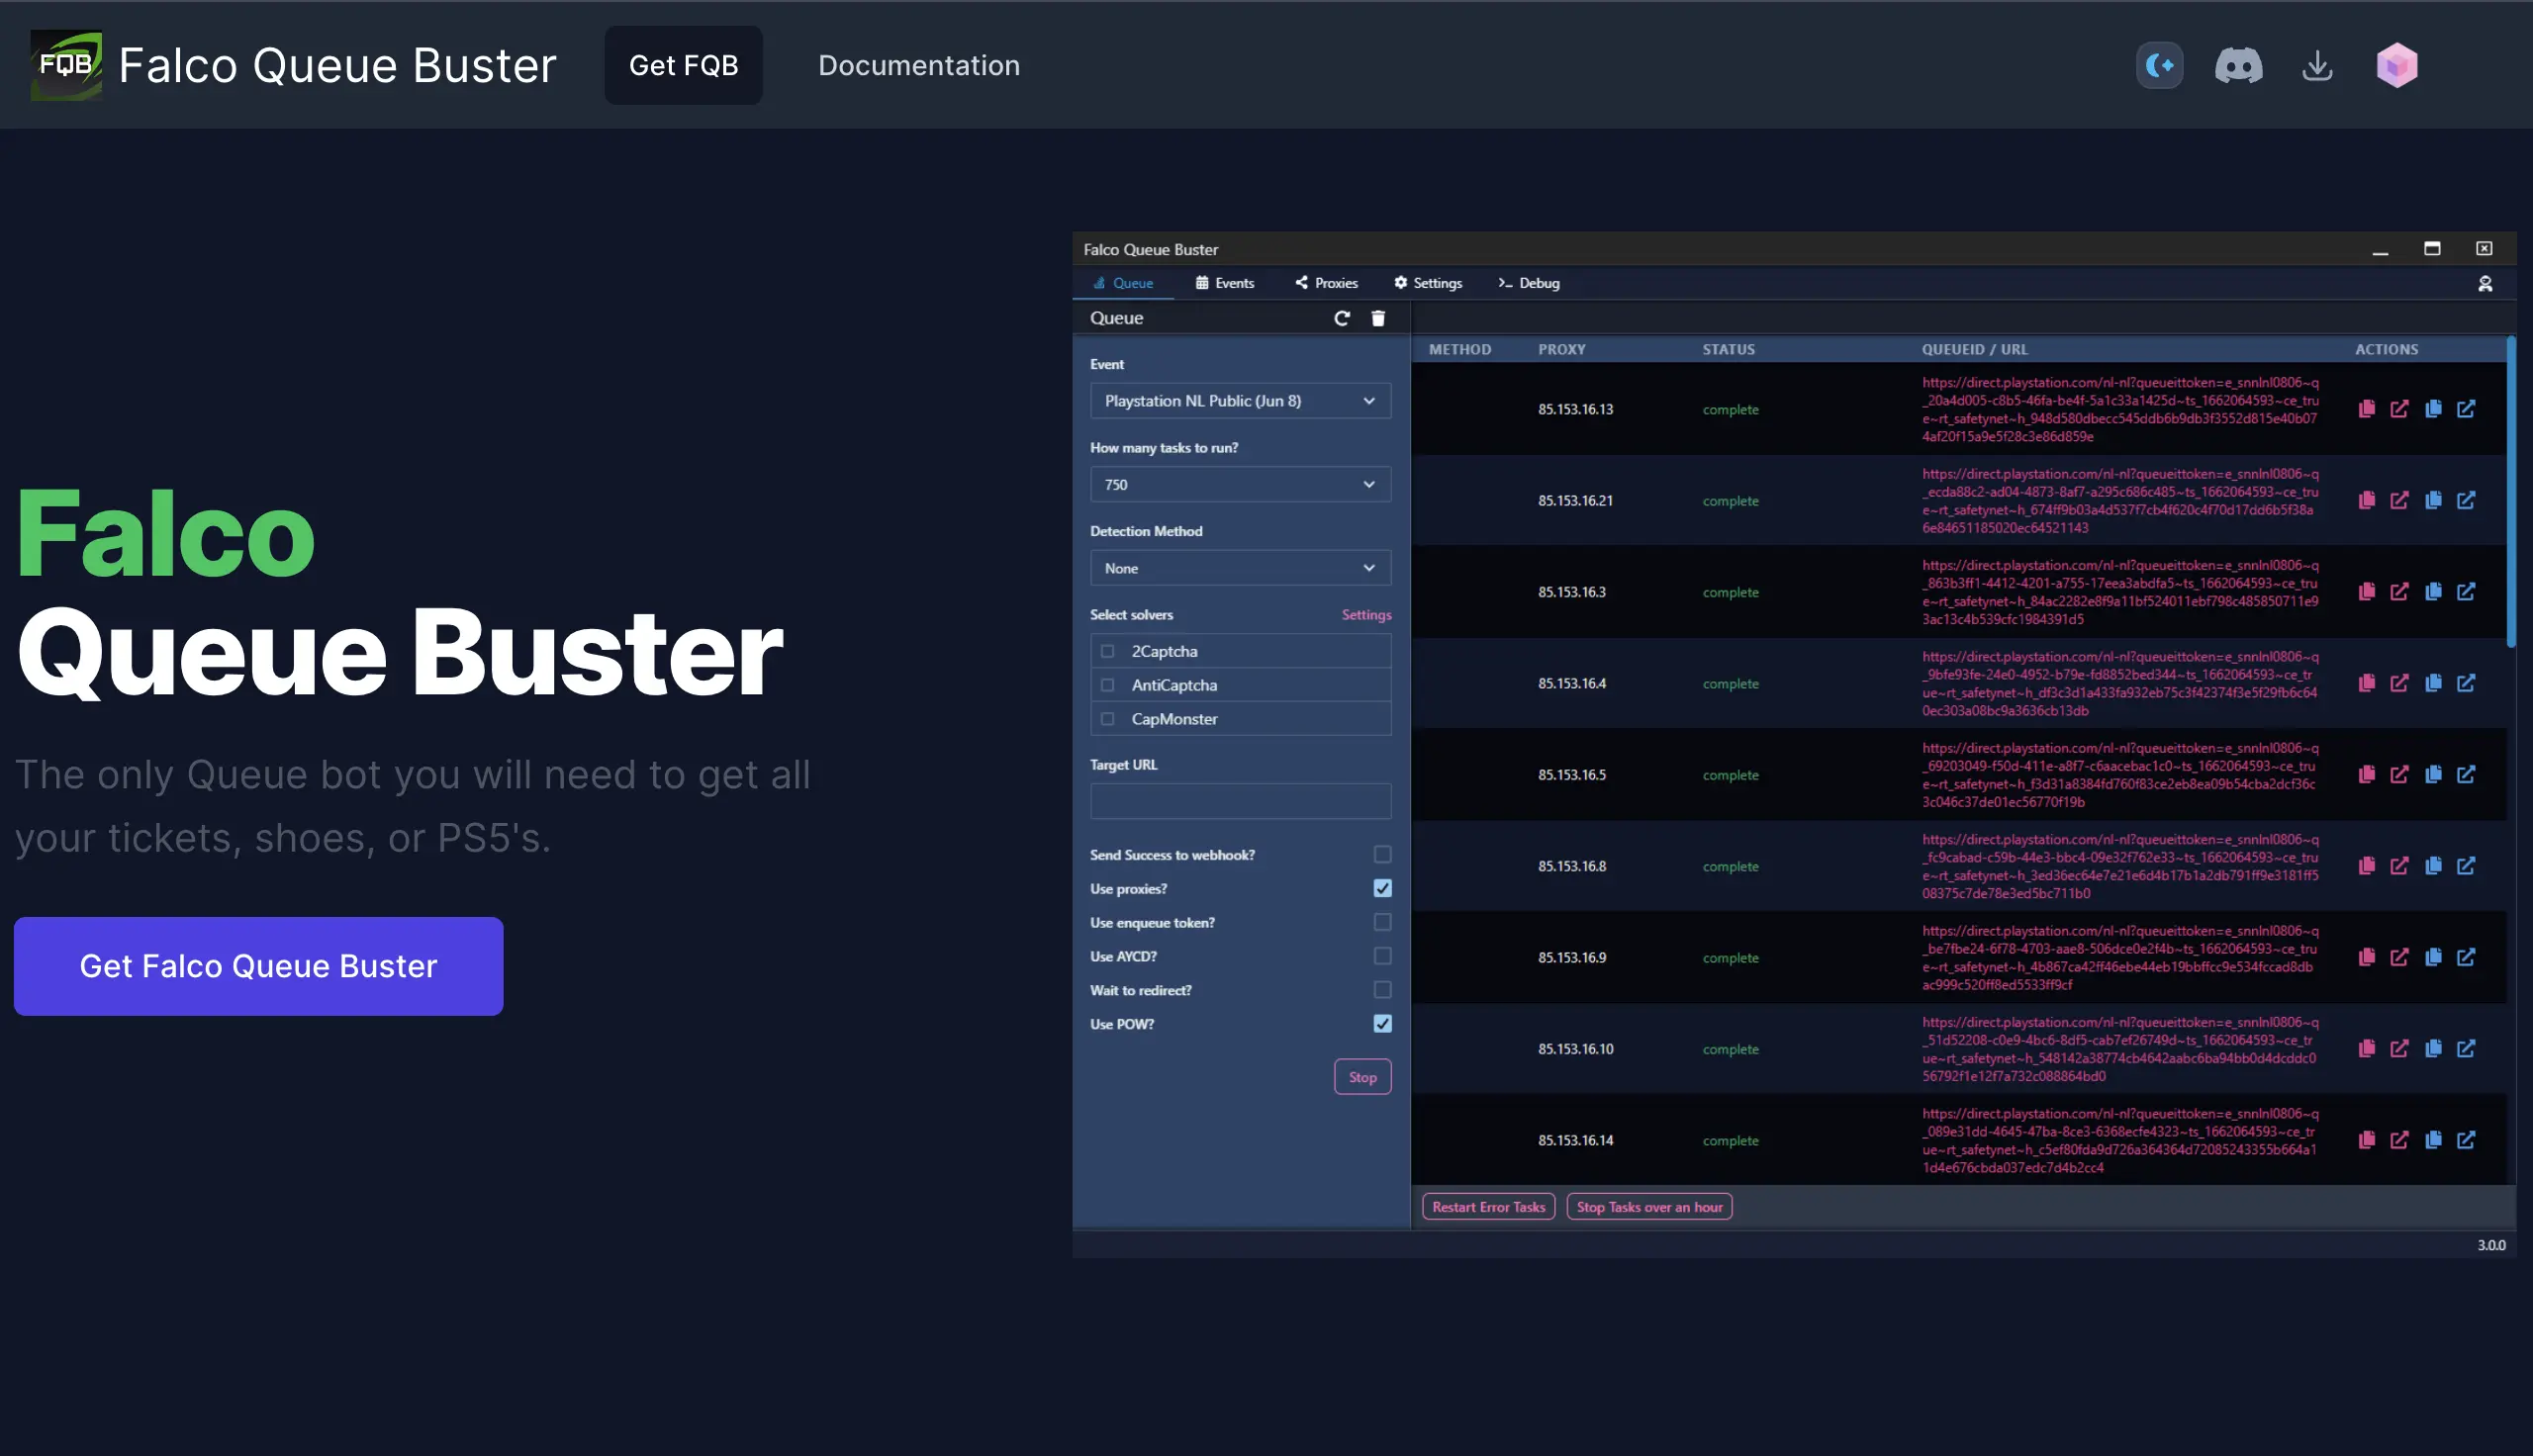Image resolution: width=2533 pixels, height=1456 pixels.
Task: Click the queue trash delete icon
Action: tap(1378, 318)
